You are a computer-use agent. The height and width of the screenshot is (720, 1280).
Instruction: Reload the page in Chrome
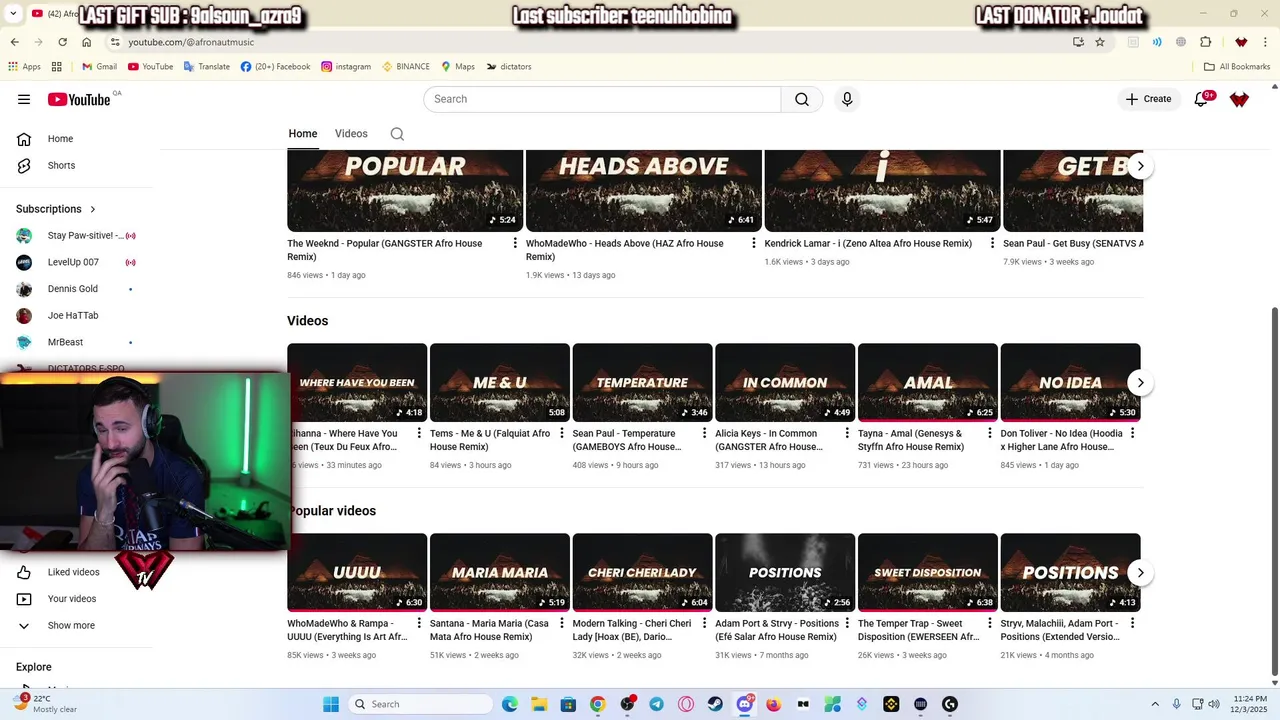62,42
